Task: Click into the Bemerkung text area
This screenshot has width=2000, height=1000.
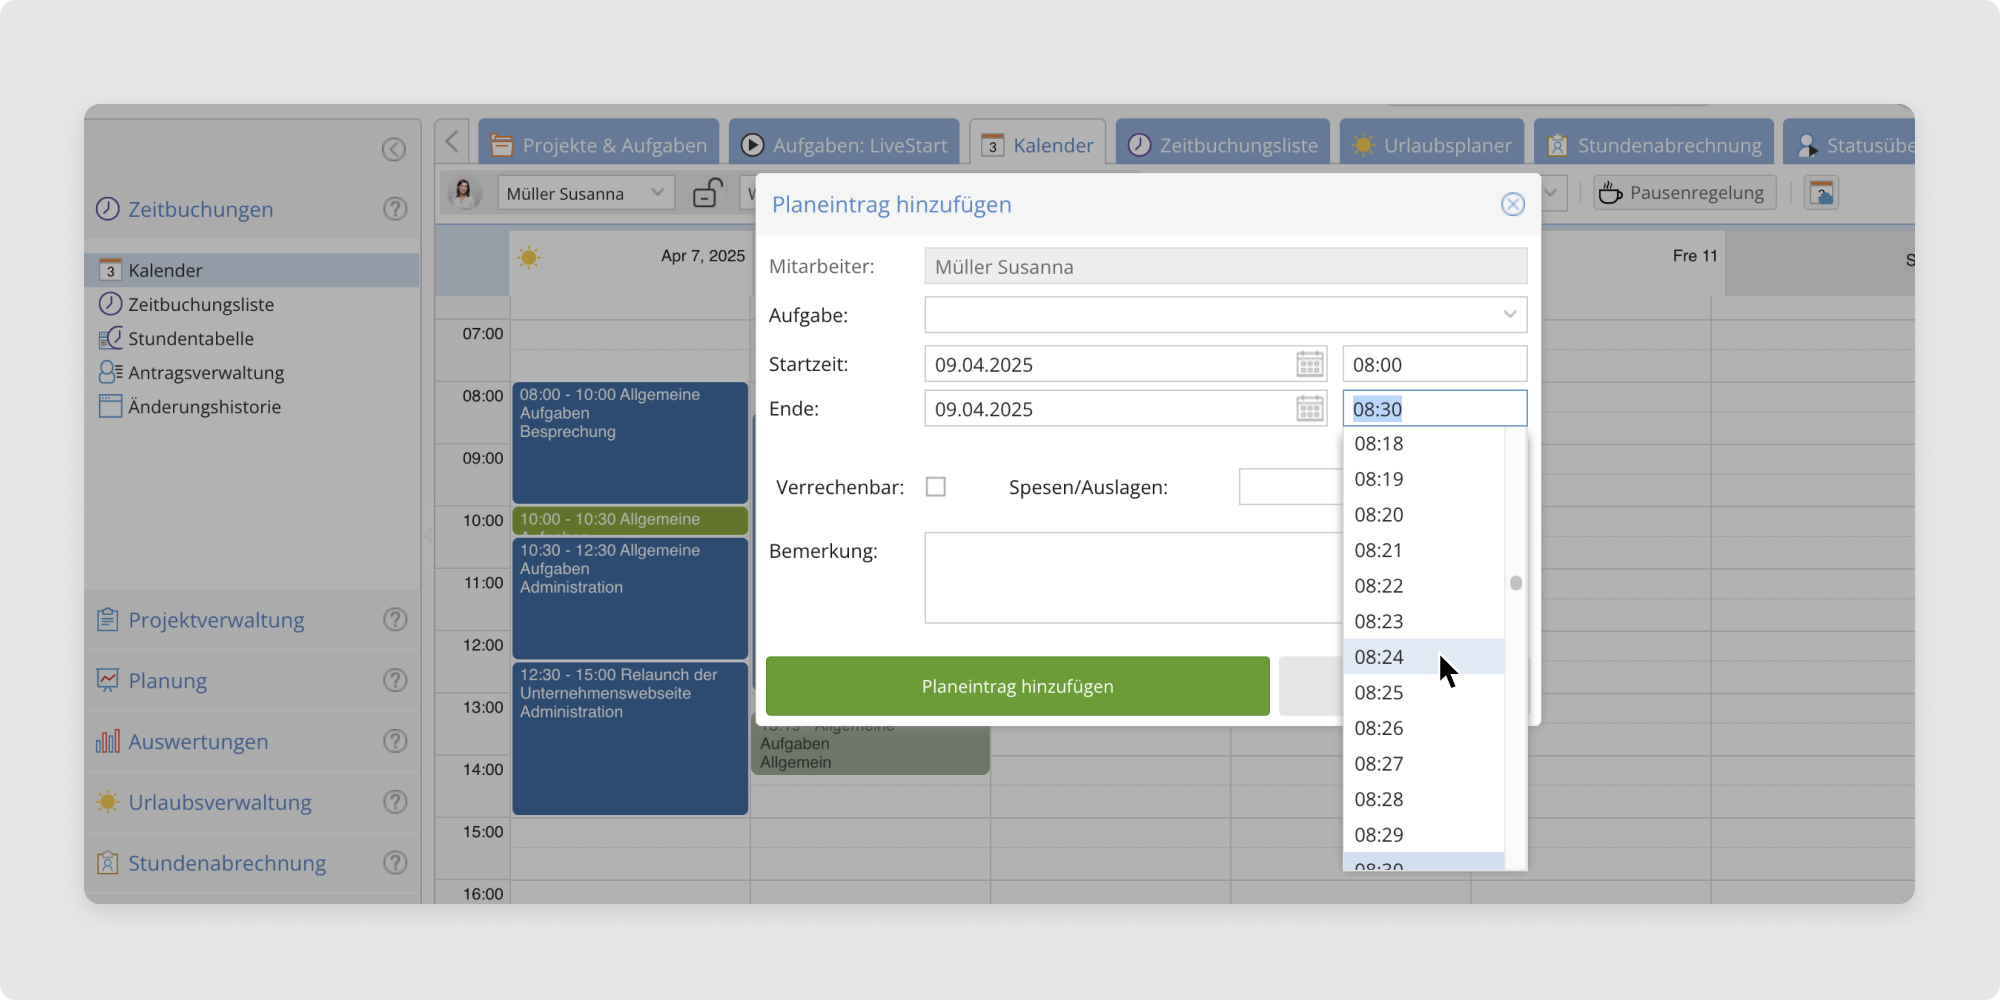Action: pos(1130,578)
